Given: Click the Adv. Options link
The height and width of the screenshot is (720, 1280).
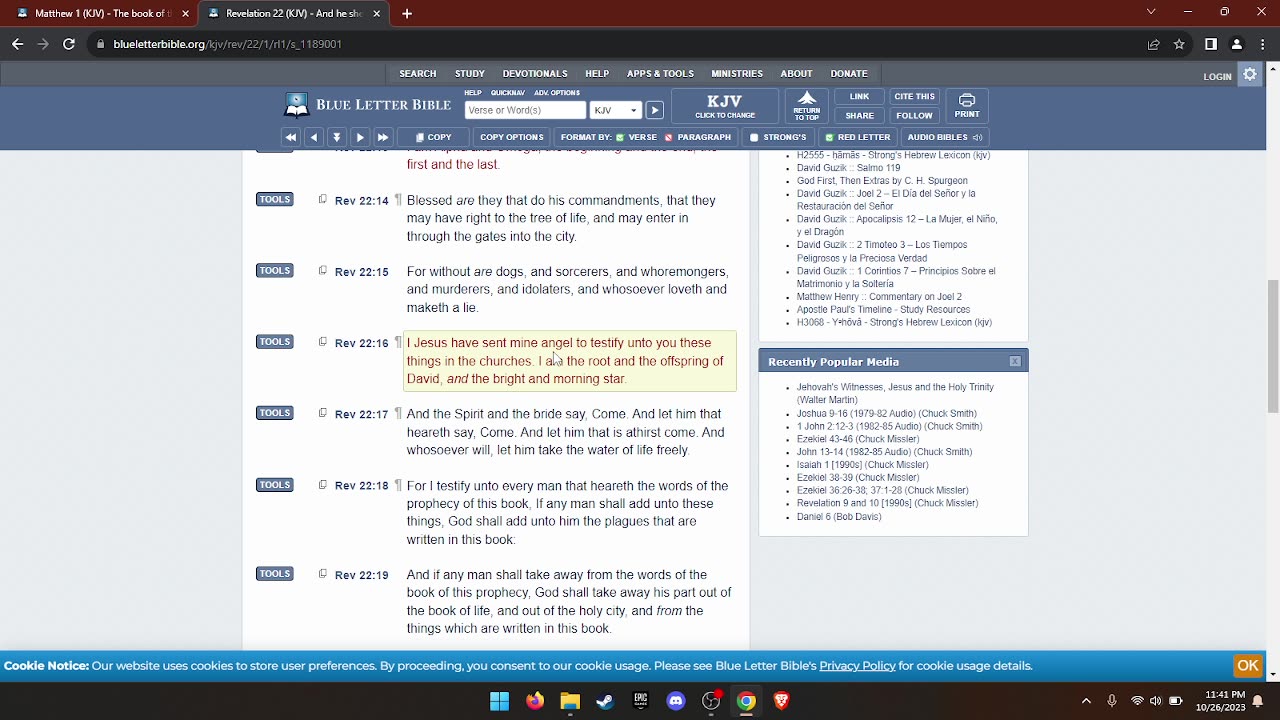Looking at the screenshot, I should [557, 93].
